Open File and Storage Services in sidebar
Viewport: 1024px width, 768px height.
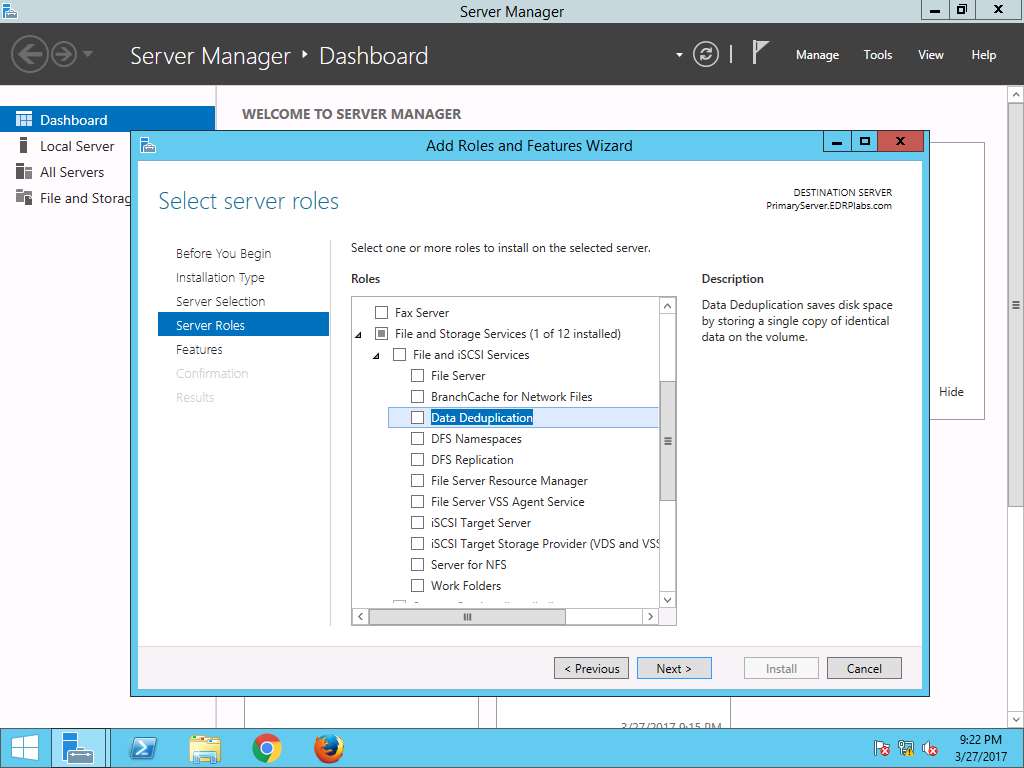click(x=85, y=199)
